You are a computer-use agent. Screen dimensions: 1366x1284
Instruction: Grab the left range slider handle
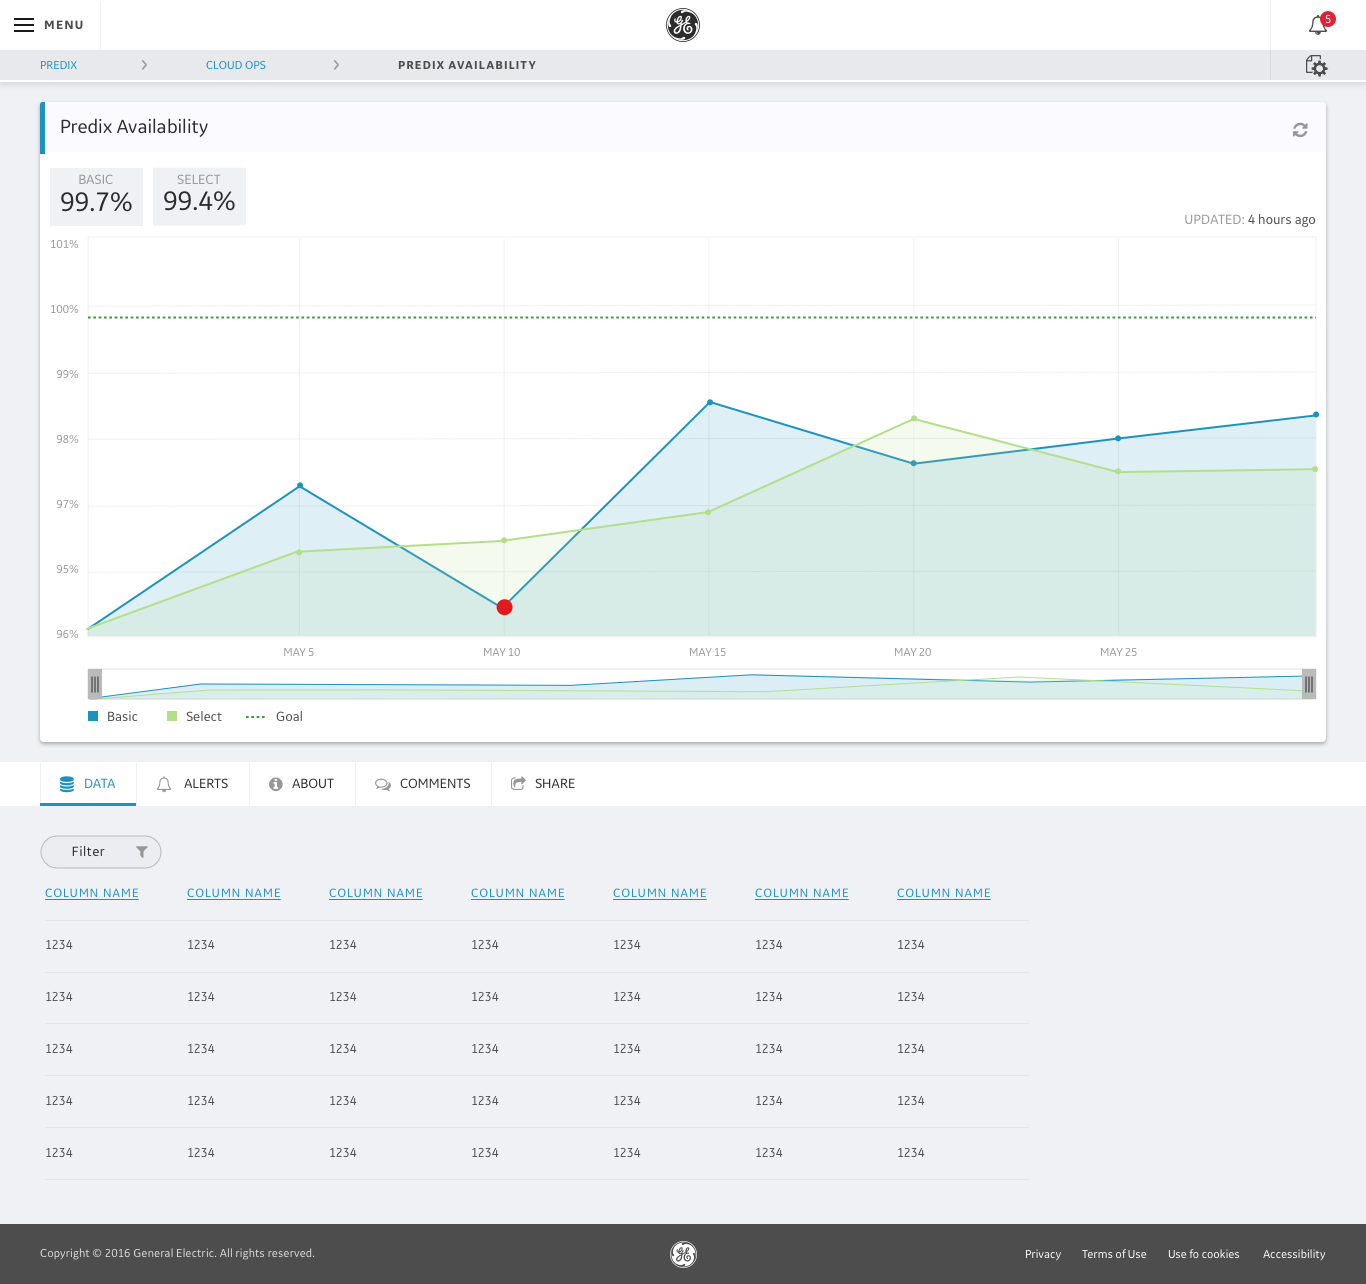point(95,684)
